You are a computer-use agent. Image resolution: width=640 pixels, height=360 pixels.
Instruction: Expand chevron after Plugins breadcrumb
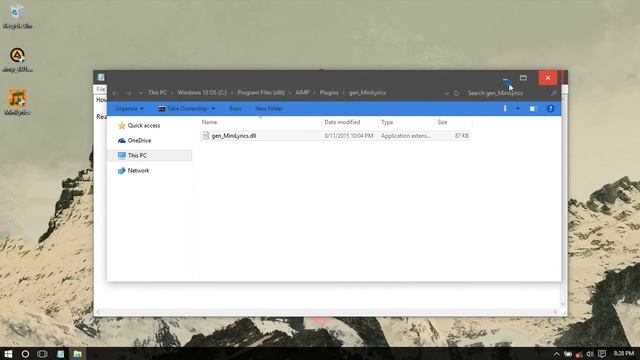click(x=344, y=93)
